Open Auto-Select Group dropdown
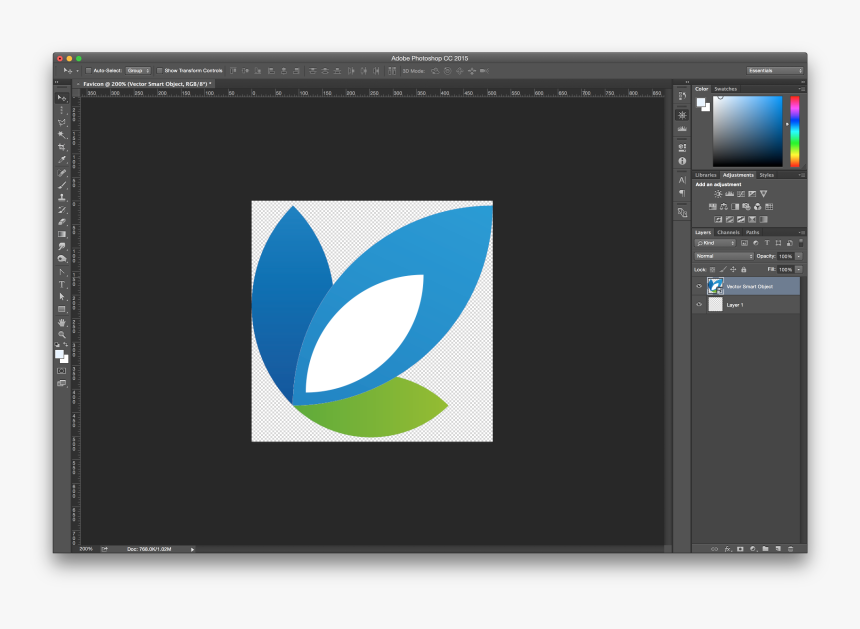Viewport: 860px width, 629px height. pos(138,71)
